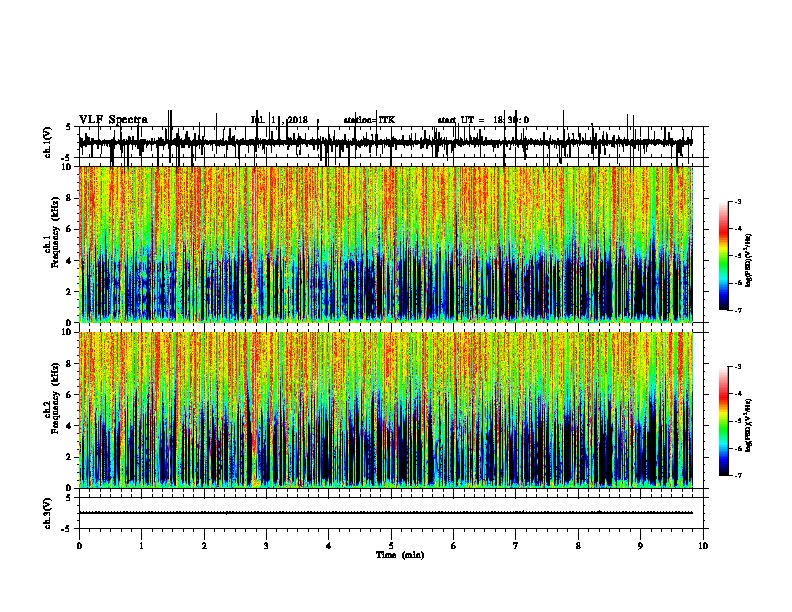Click time axis tick label '4'

[x=329, y=546]
